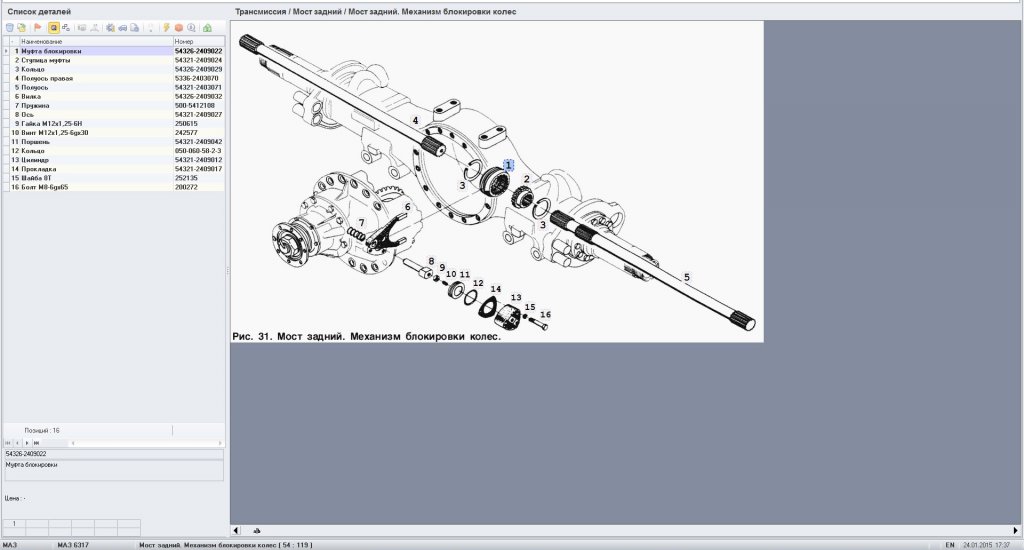Image resolution: width=1024 pixels, height=550 pixels.
Task: Click callout 16 on the diagram
Action: pos(545,314)
